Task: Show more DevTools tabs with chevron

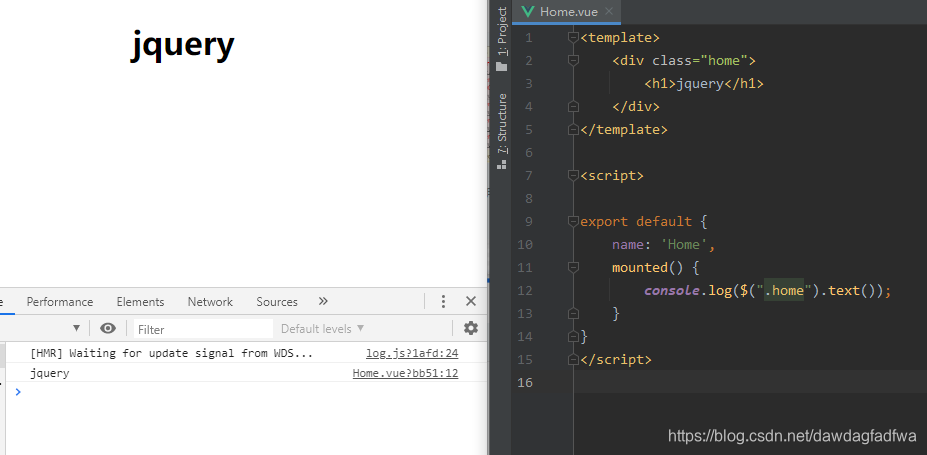Action: 323,301
